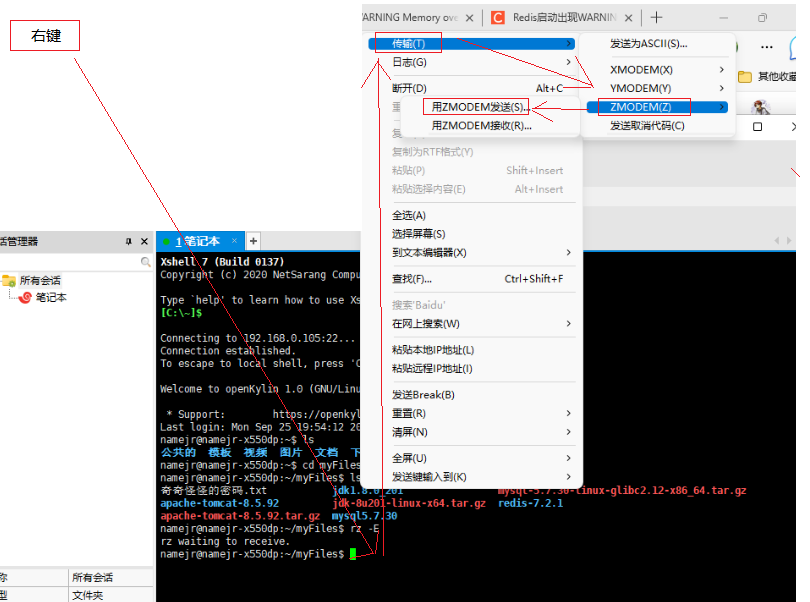Open 重置(R) reset submenu
Viewport: 810px width, 602px height.
(471, 413)
